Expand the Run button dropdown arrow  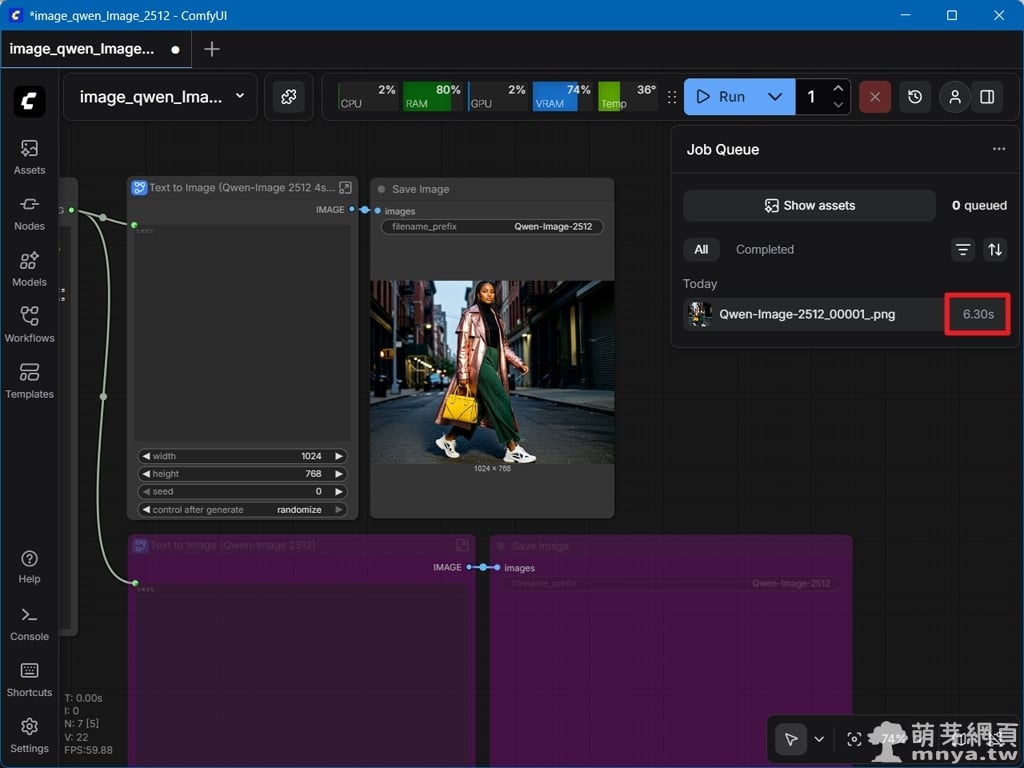coord(775,97)
